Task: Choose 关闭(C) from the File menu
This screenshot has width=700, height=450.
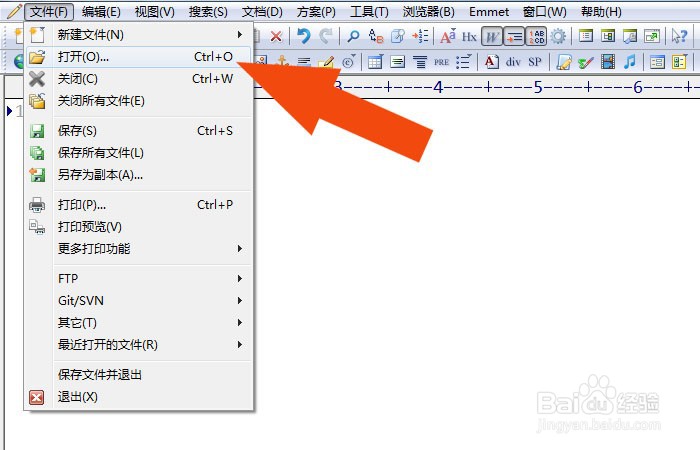Action: [x=138, y=79]
